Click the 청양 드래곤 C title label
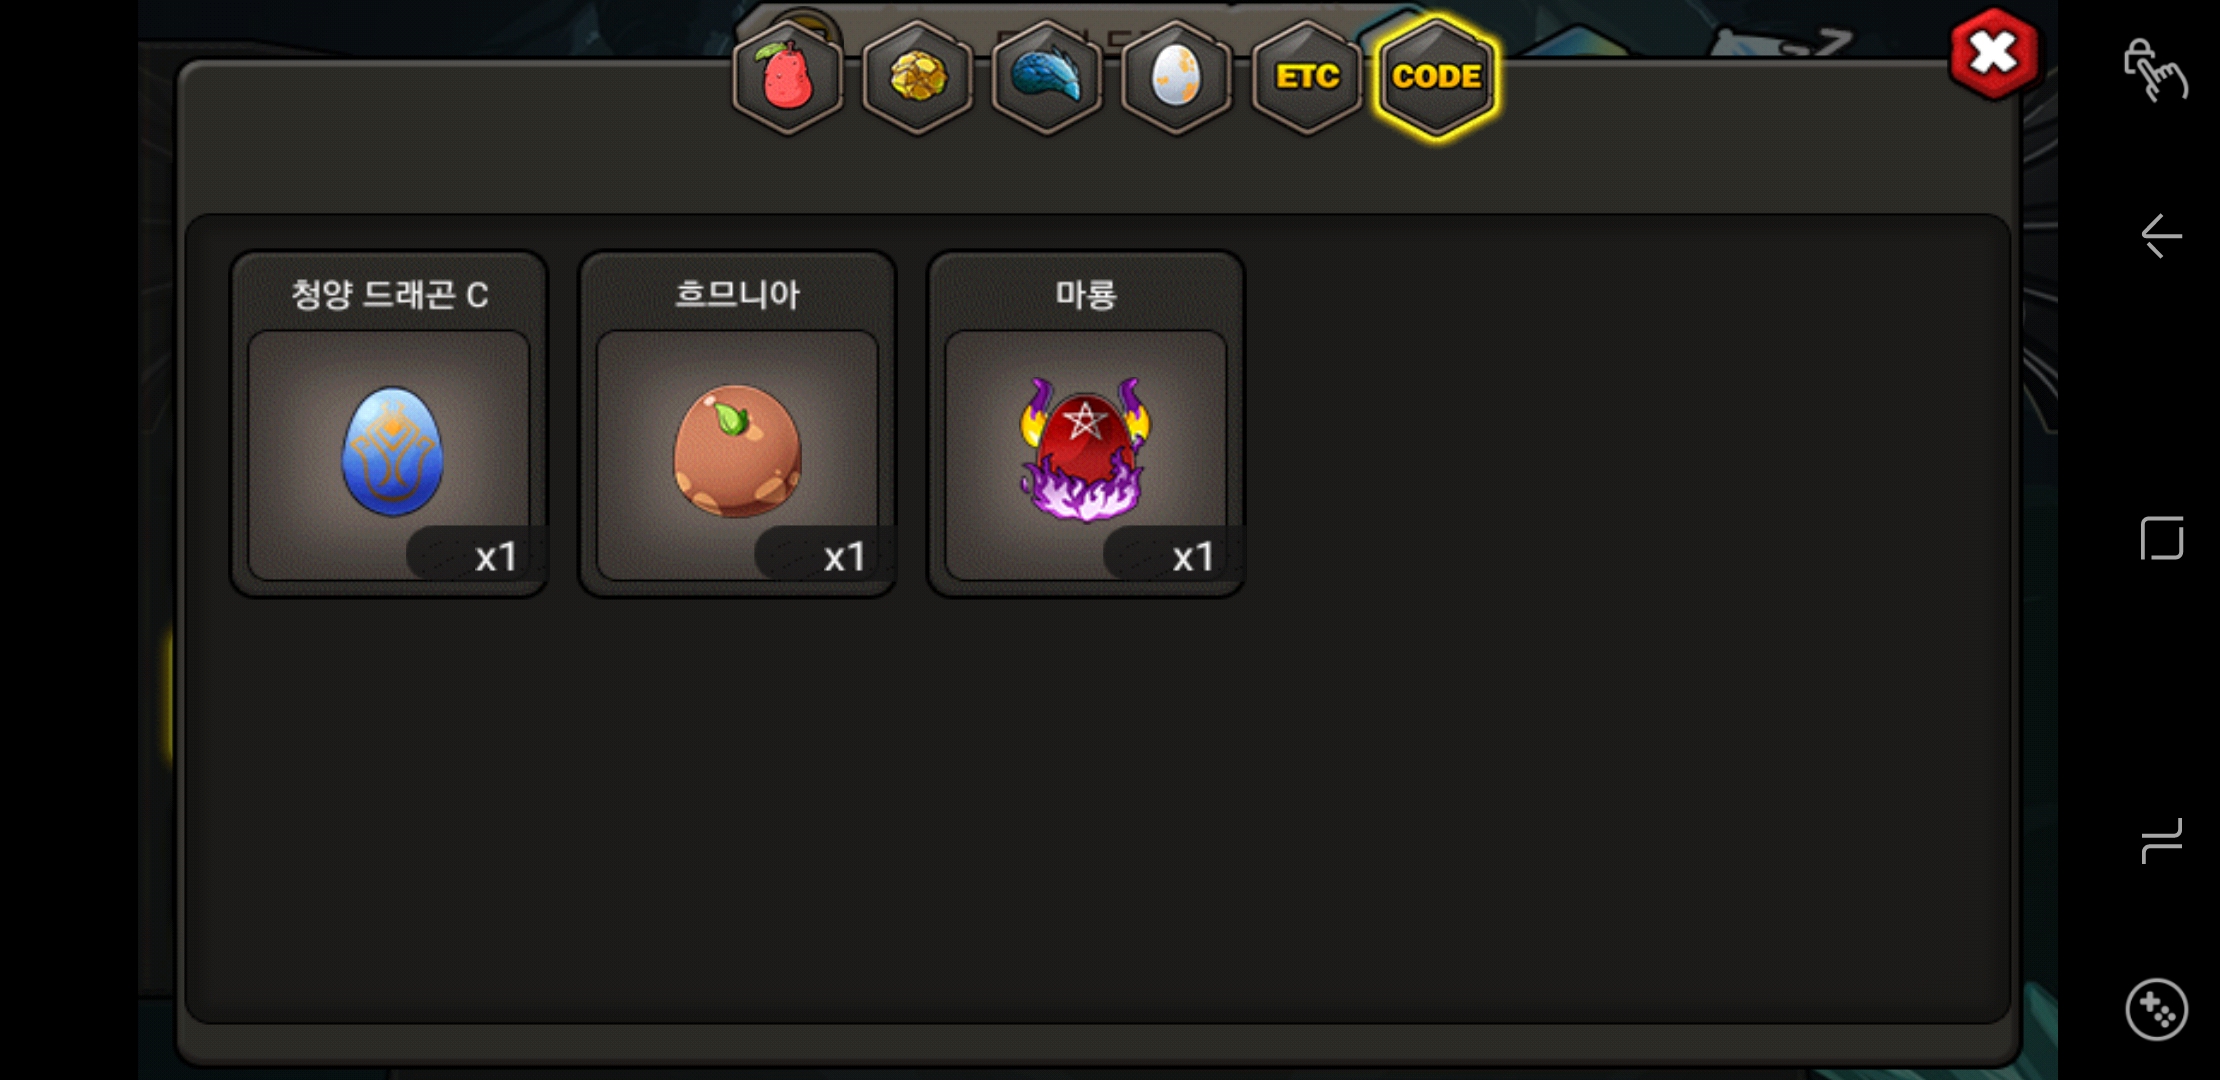Image resolution: width=2220 pixels, height=1080 pixels. click(x=390, y=294)
